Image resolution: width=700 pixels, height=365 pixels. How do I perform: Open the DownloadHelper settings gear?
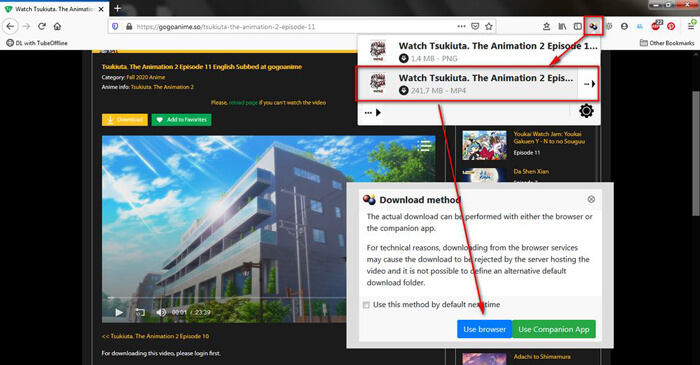586,111
